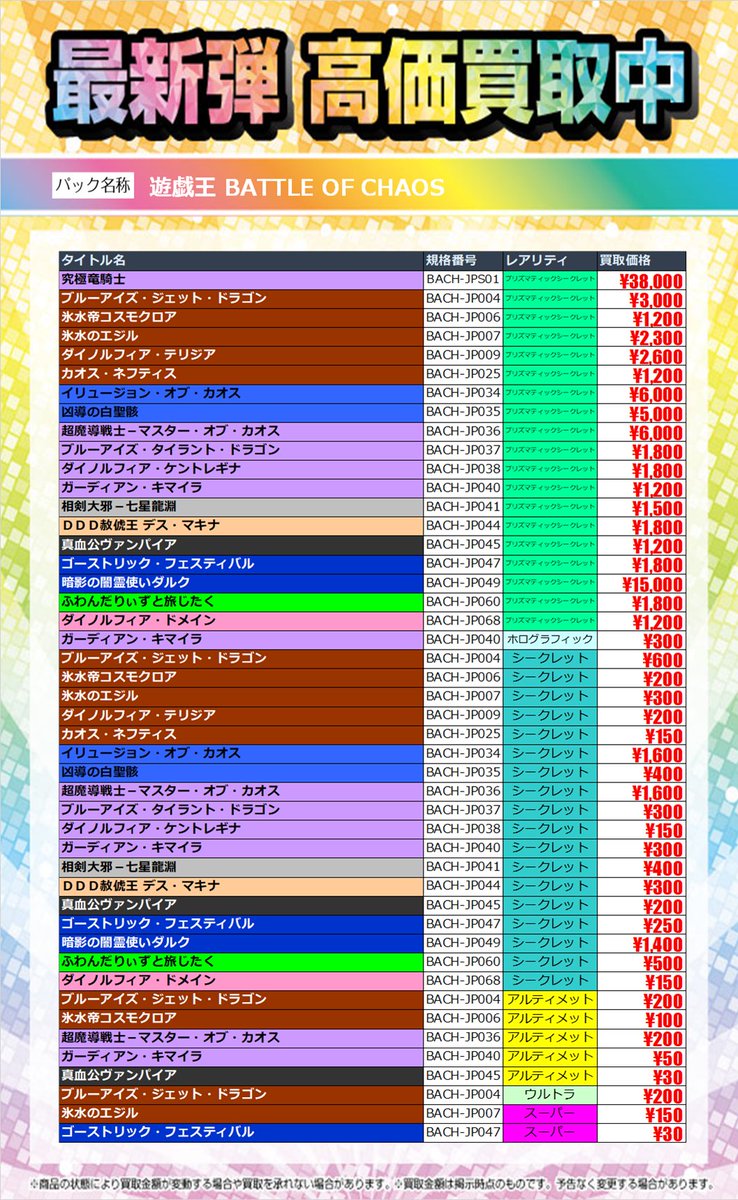Select the レアリティ column header
Screen dimensions: 738x1200
(x=550, y=260)
